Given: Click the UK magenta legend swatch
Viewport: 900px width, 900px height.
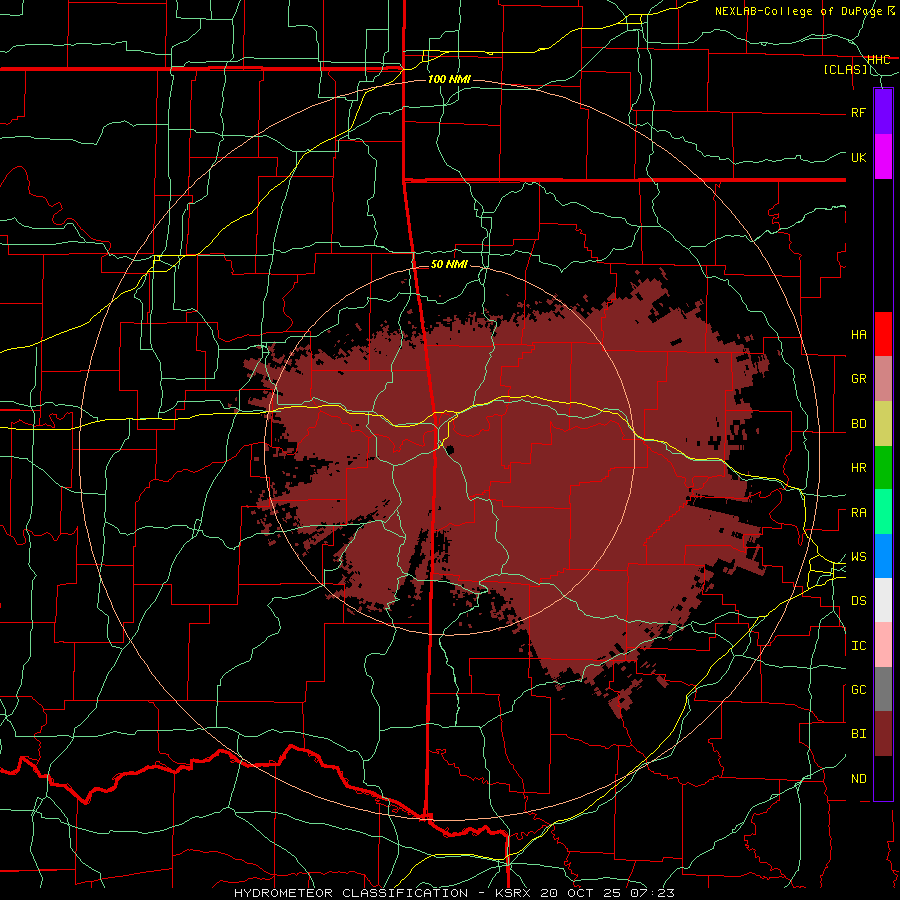Looking at the screenshot, I should click(x=883, y=157).
